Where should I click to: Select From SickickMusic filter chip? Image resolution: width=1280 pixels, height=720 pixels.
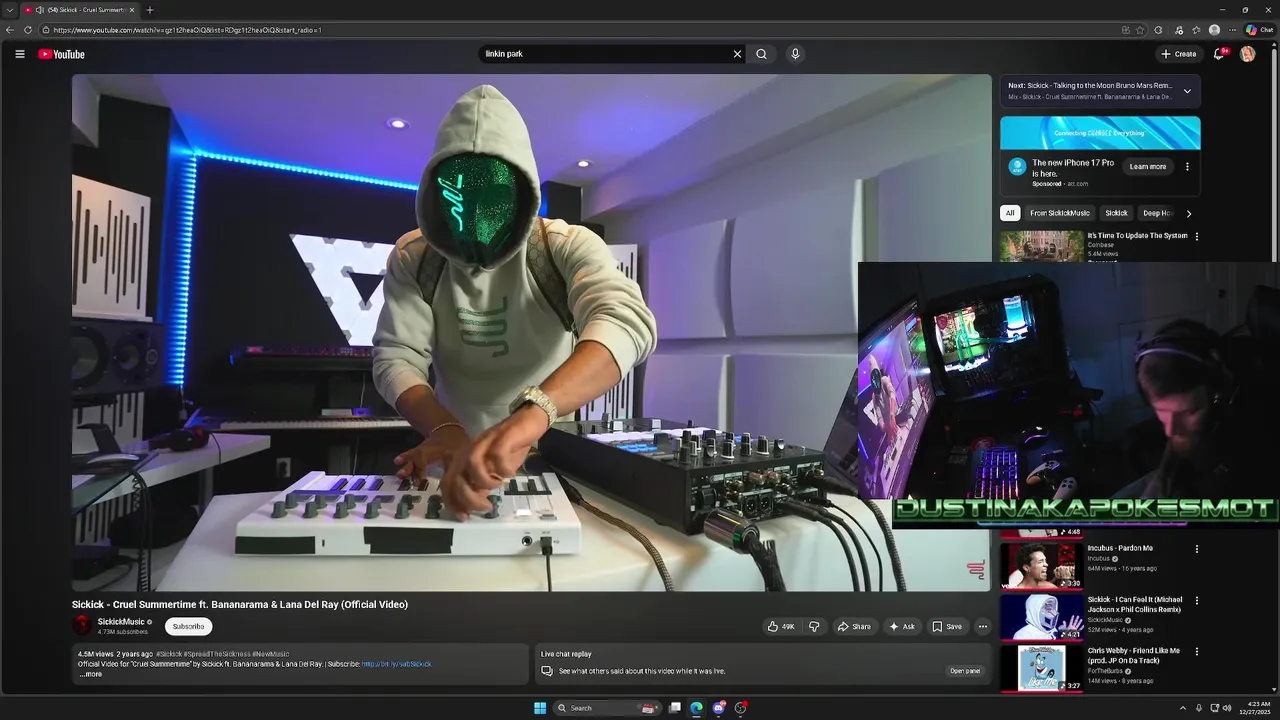point(1060,213)
